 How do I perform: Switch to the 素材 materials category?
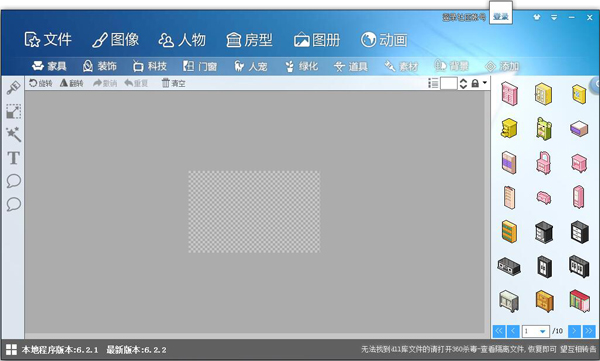401,66
